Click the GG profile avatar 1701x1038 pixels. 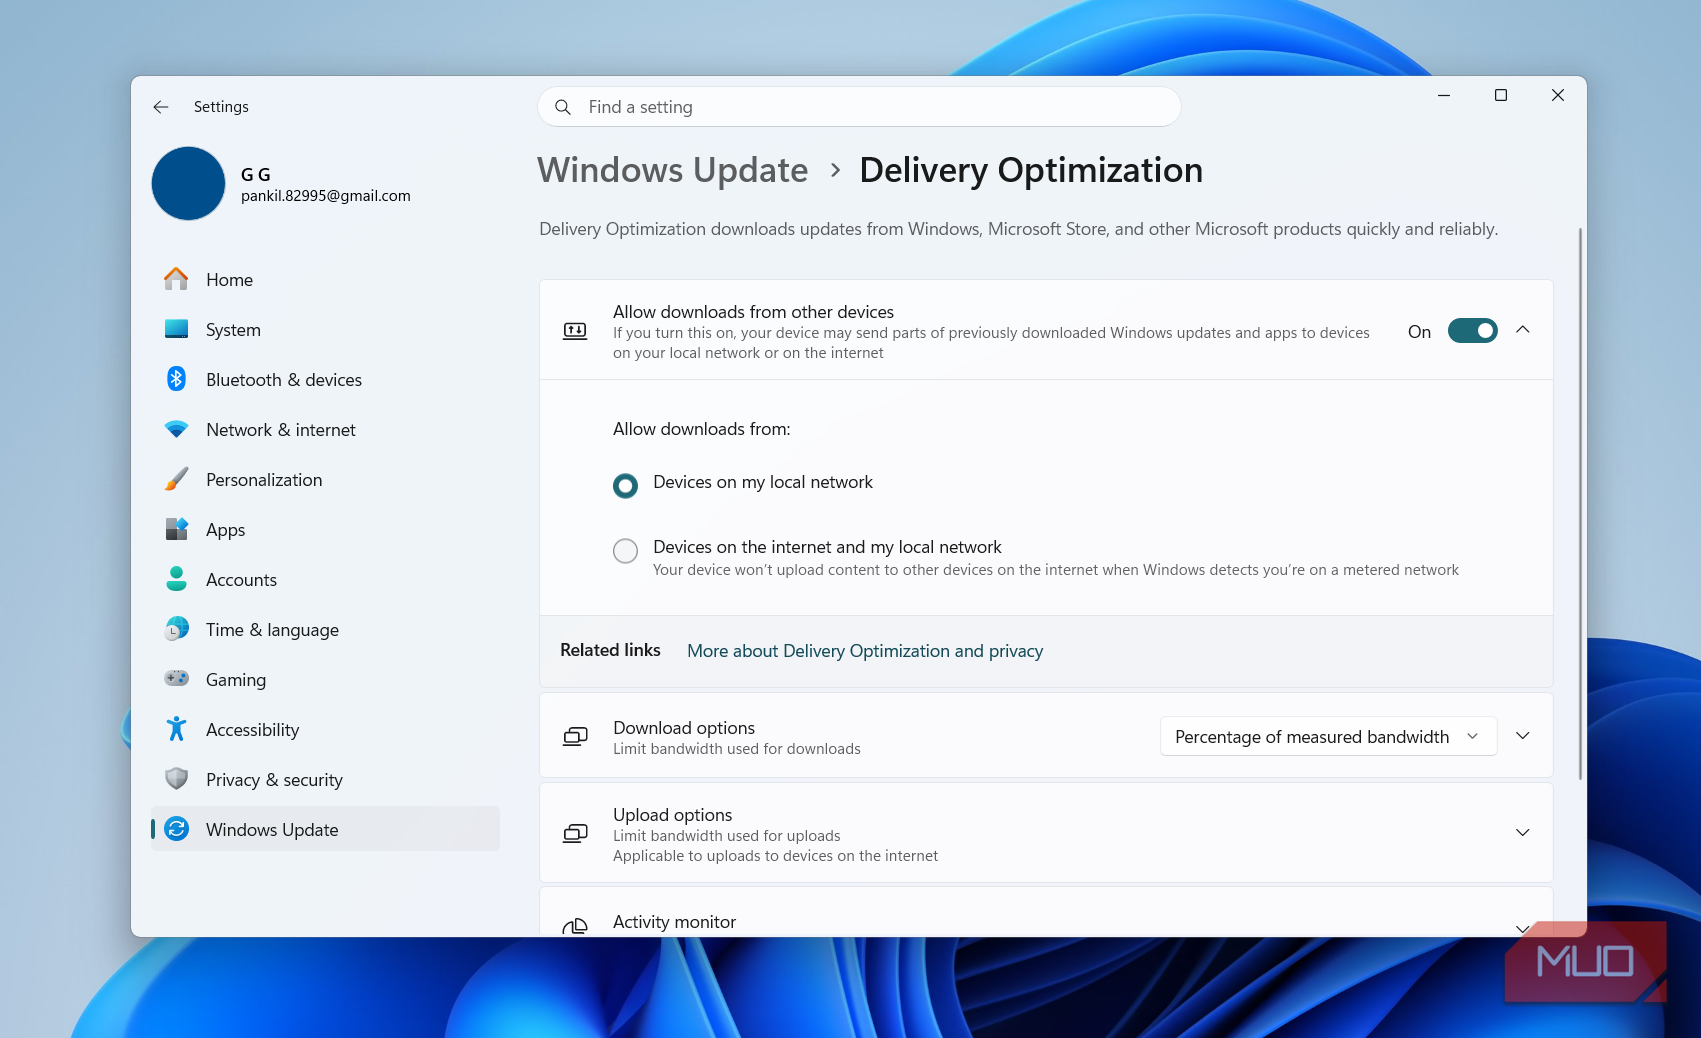click(188, 183)
